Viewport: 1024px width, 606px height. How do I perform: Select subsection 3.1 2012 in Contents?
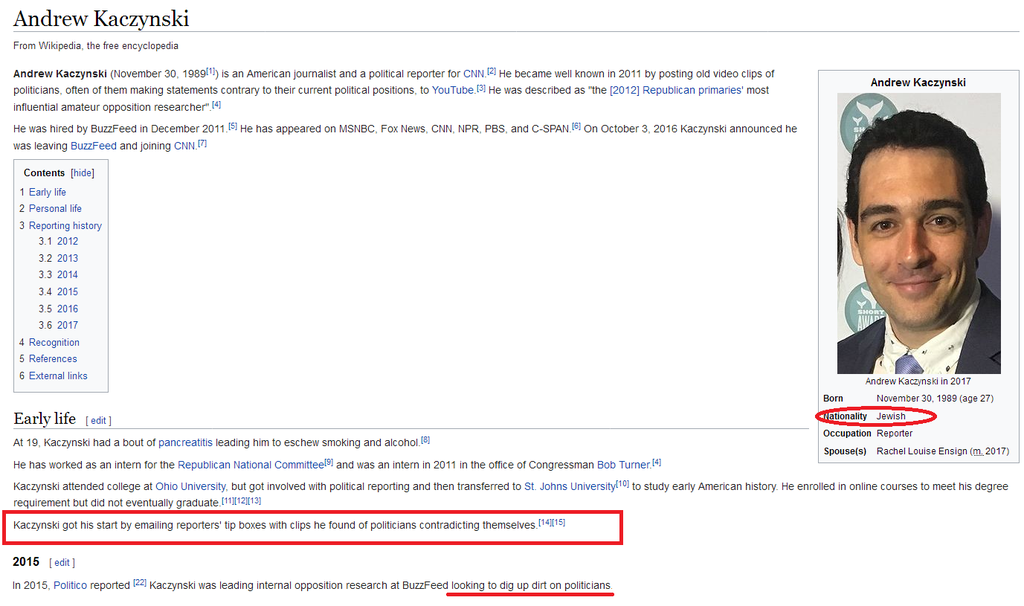pos(67,241)
